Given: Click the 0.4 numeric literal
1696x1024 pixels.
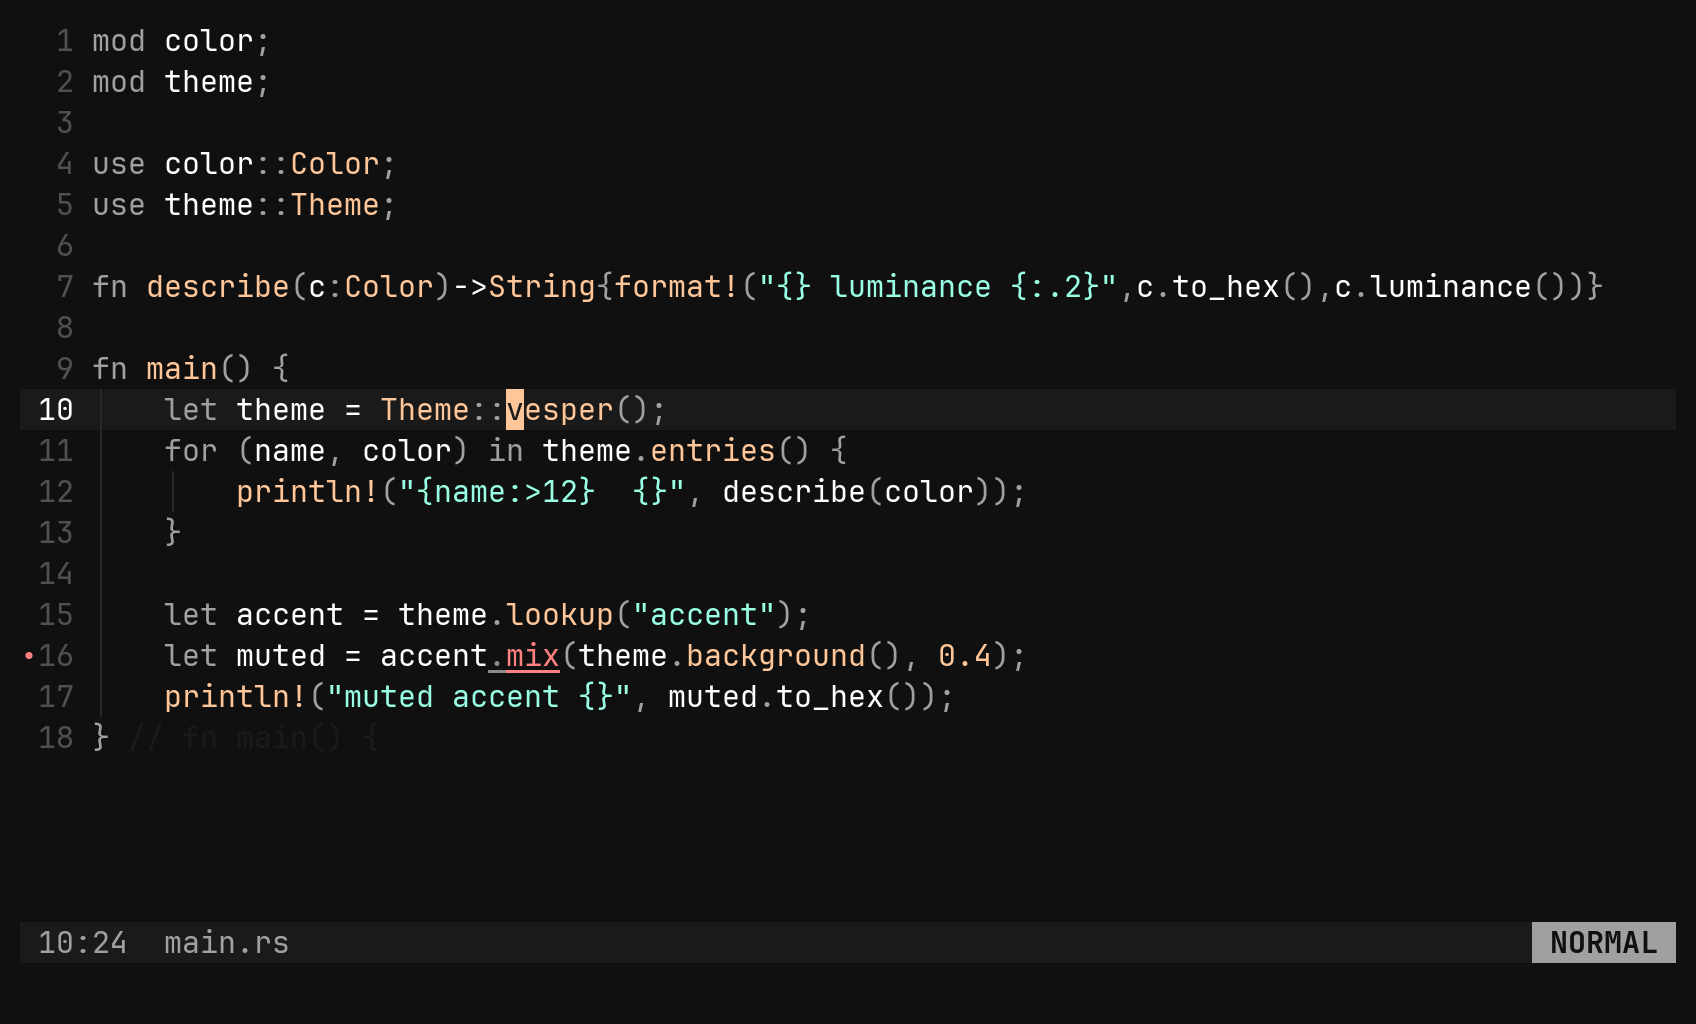Looking at the screenshot, I should pyautogui.click(x=965, y=656).
